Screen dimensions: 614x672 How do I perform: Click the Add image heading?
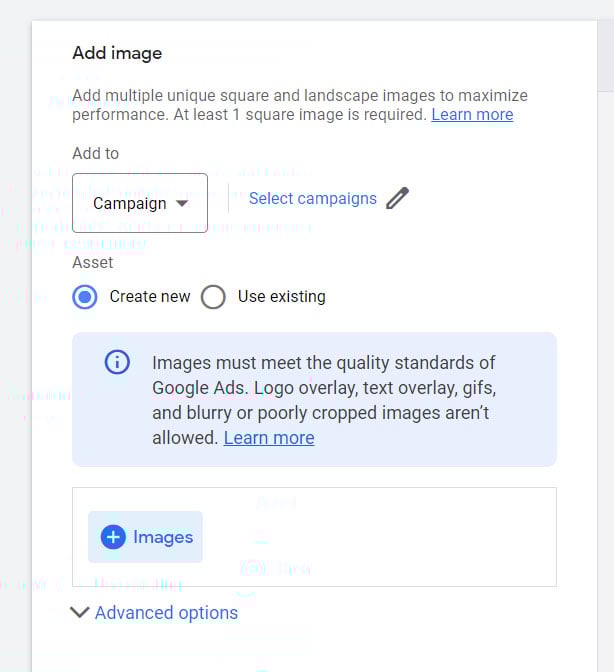(x=117, y=53)
